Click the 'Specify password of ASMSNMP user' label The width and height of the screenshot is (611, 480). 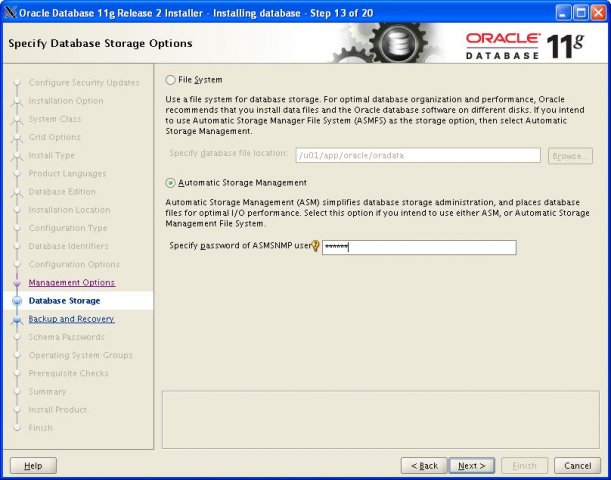click(240, 246)
